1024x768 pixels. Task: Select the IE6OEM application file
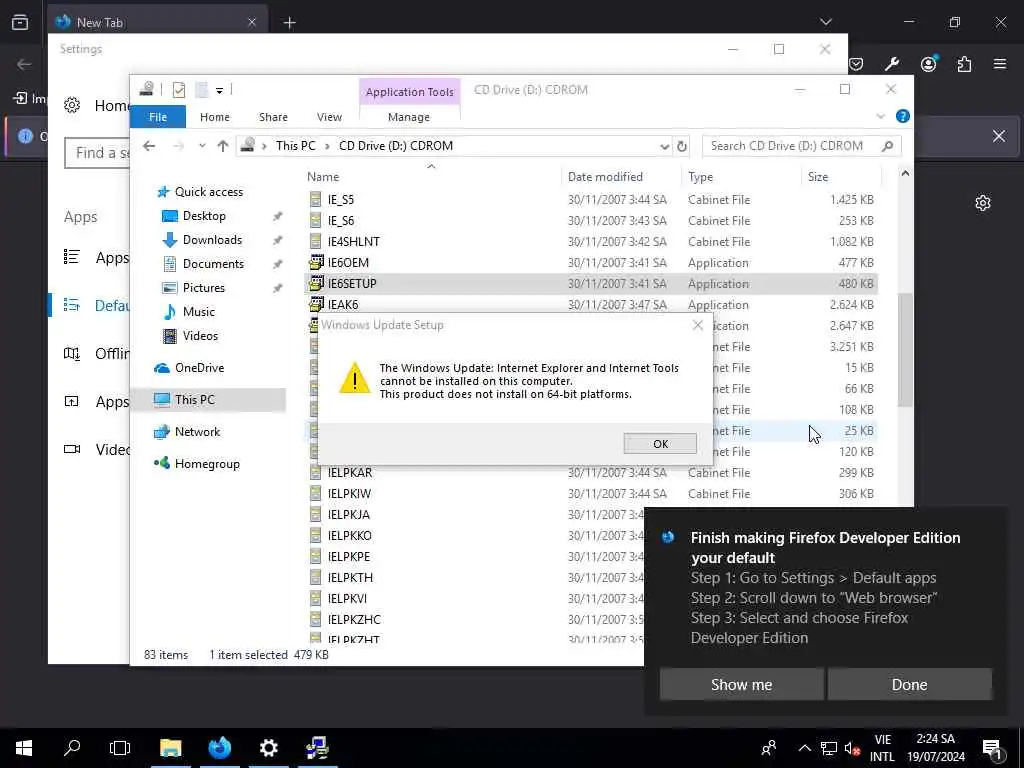click(x=591, y=263)
